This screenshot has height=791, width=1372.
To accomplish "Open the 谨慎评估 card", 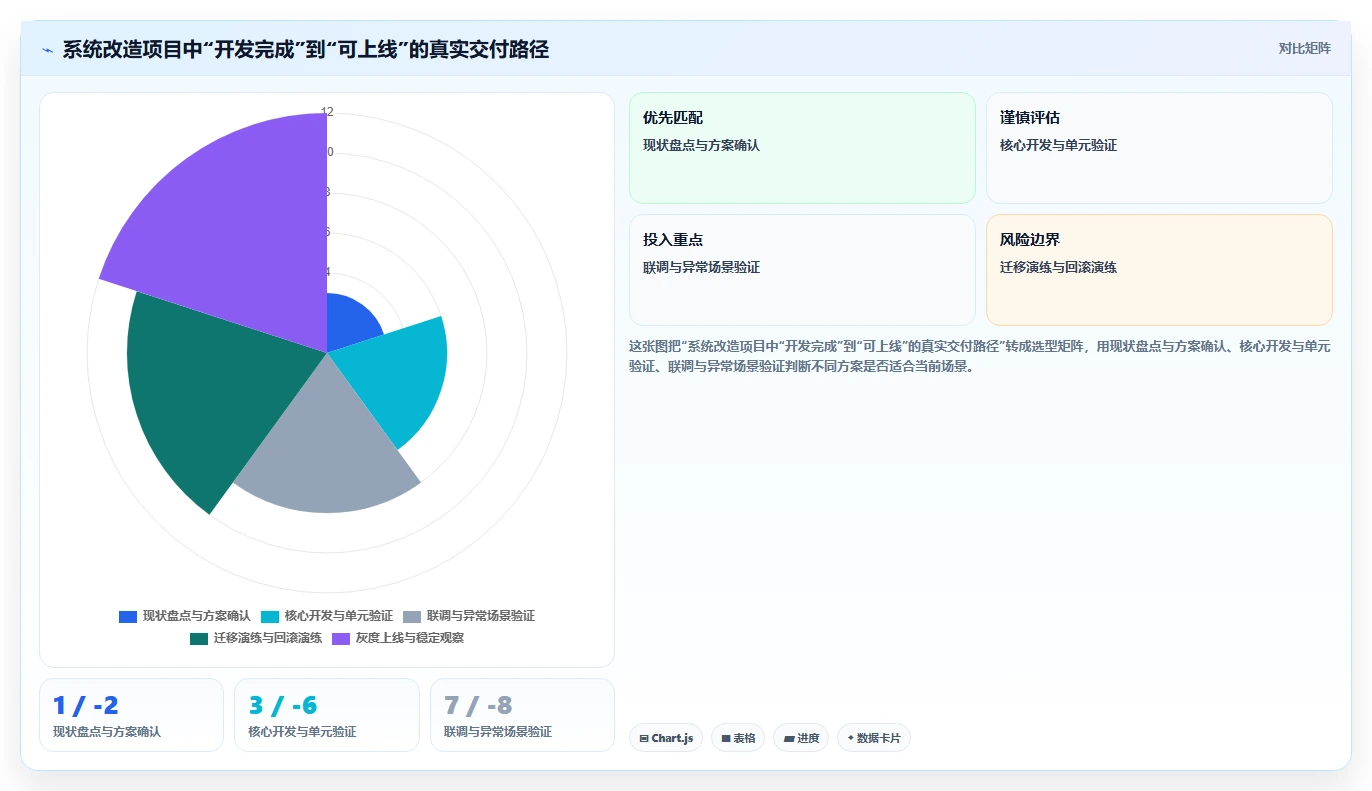I will point(1159,148).
